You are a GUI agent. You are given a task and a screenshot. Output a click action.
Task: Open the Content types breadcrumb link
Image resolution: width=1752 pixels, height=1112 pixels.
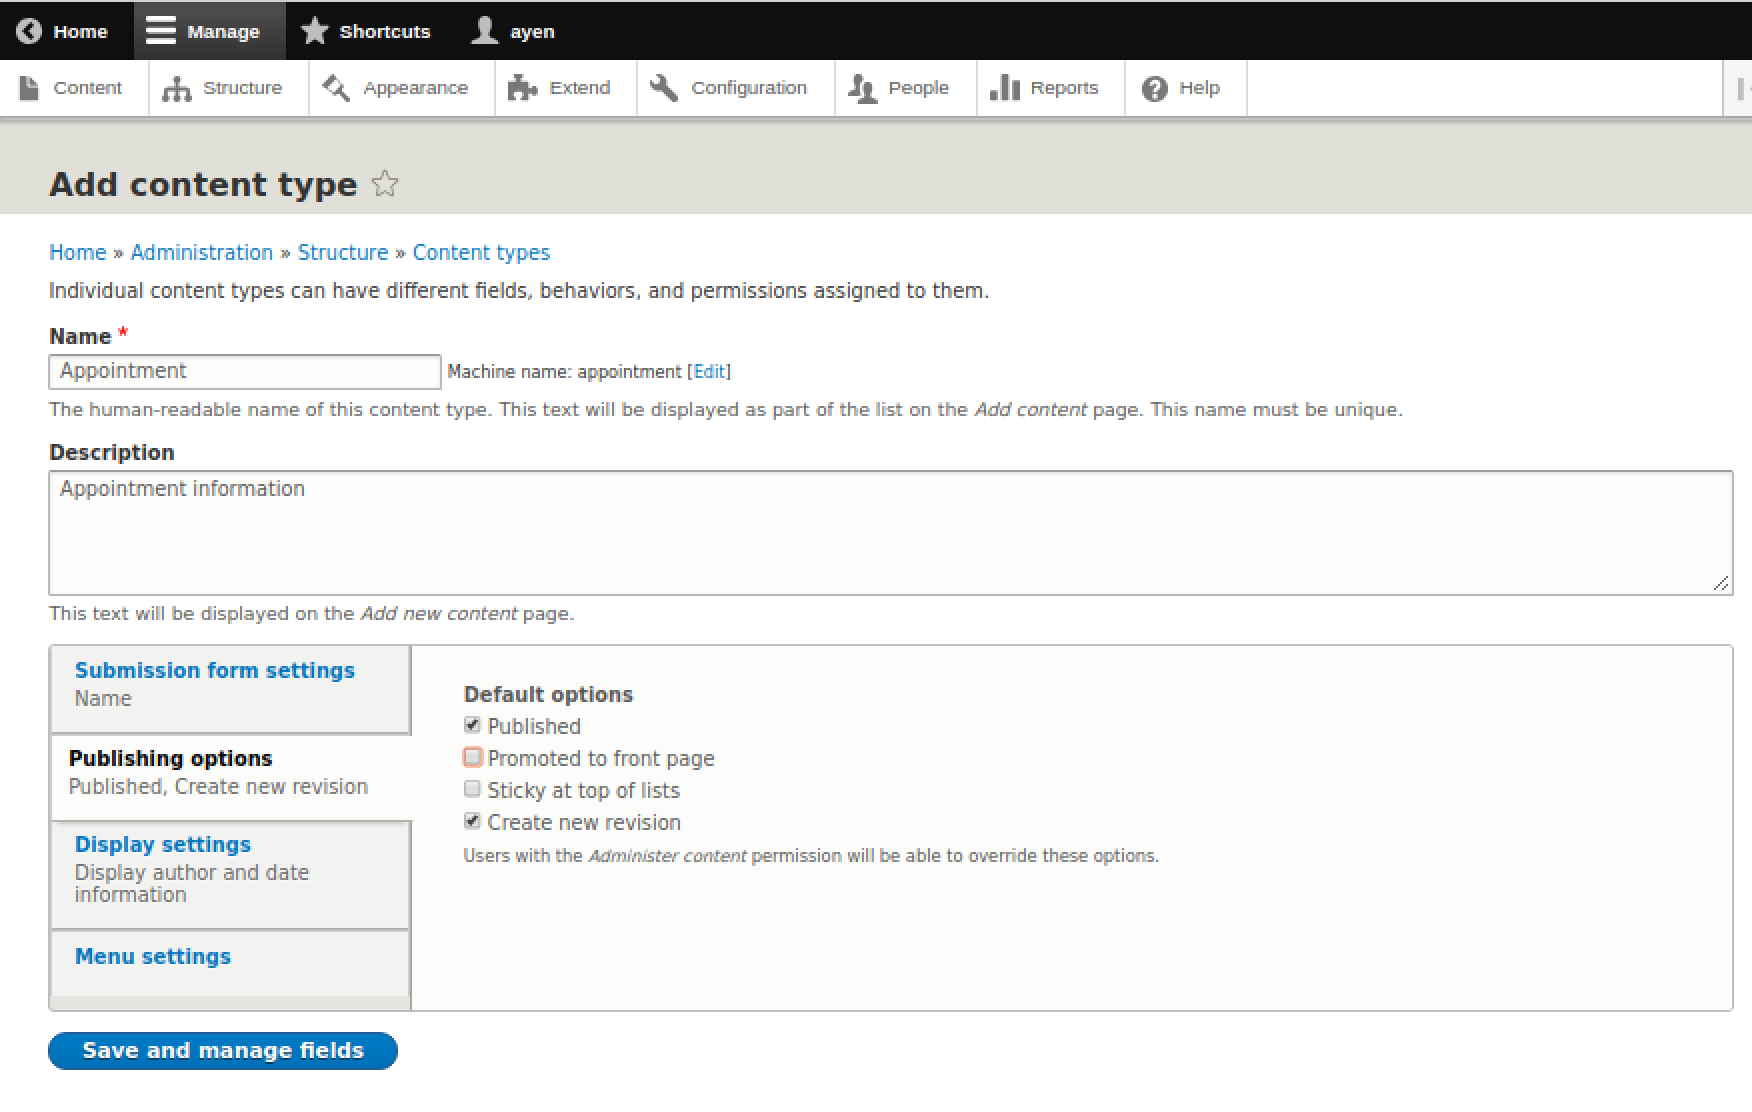point(481,253)
